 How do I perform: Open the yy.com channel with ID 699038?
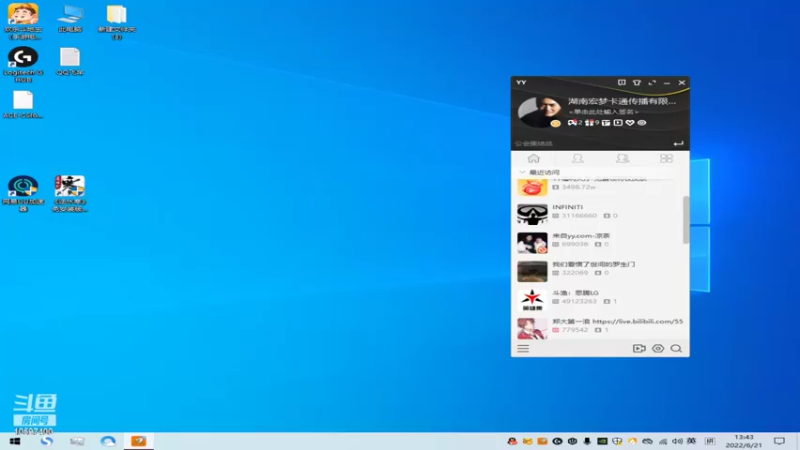(x=597, y=242)
